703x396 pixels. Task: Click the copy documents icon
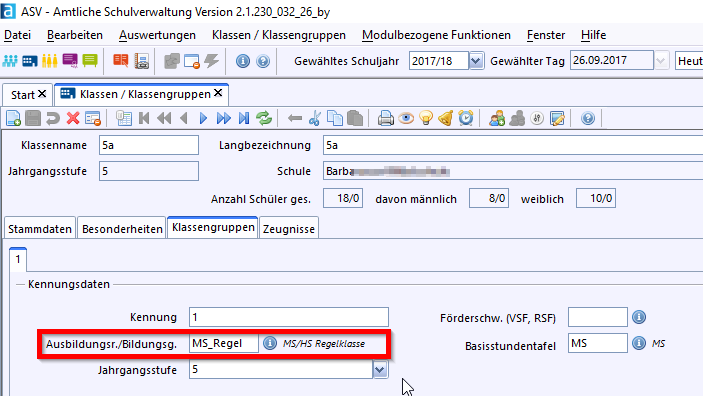point(335,118)
